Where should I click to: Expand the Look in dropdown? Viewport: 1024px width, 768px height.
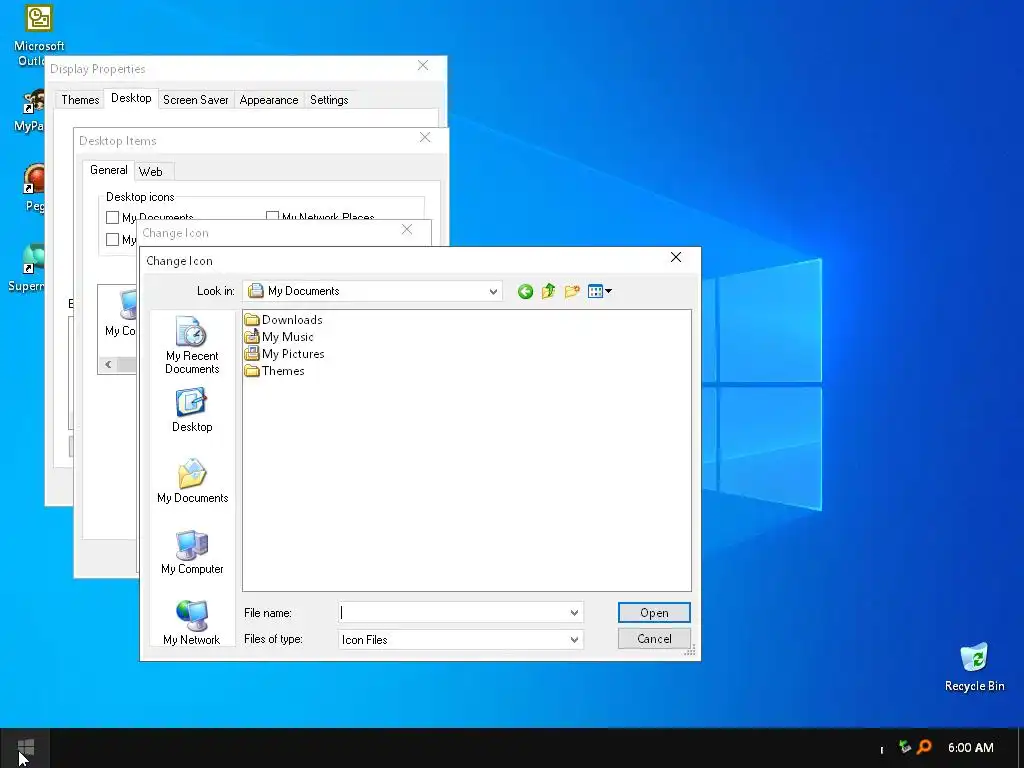(493, 291)
